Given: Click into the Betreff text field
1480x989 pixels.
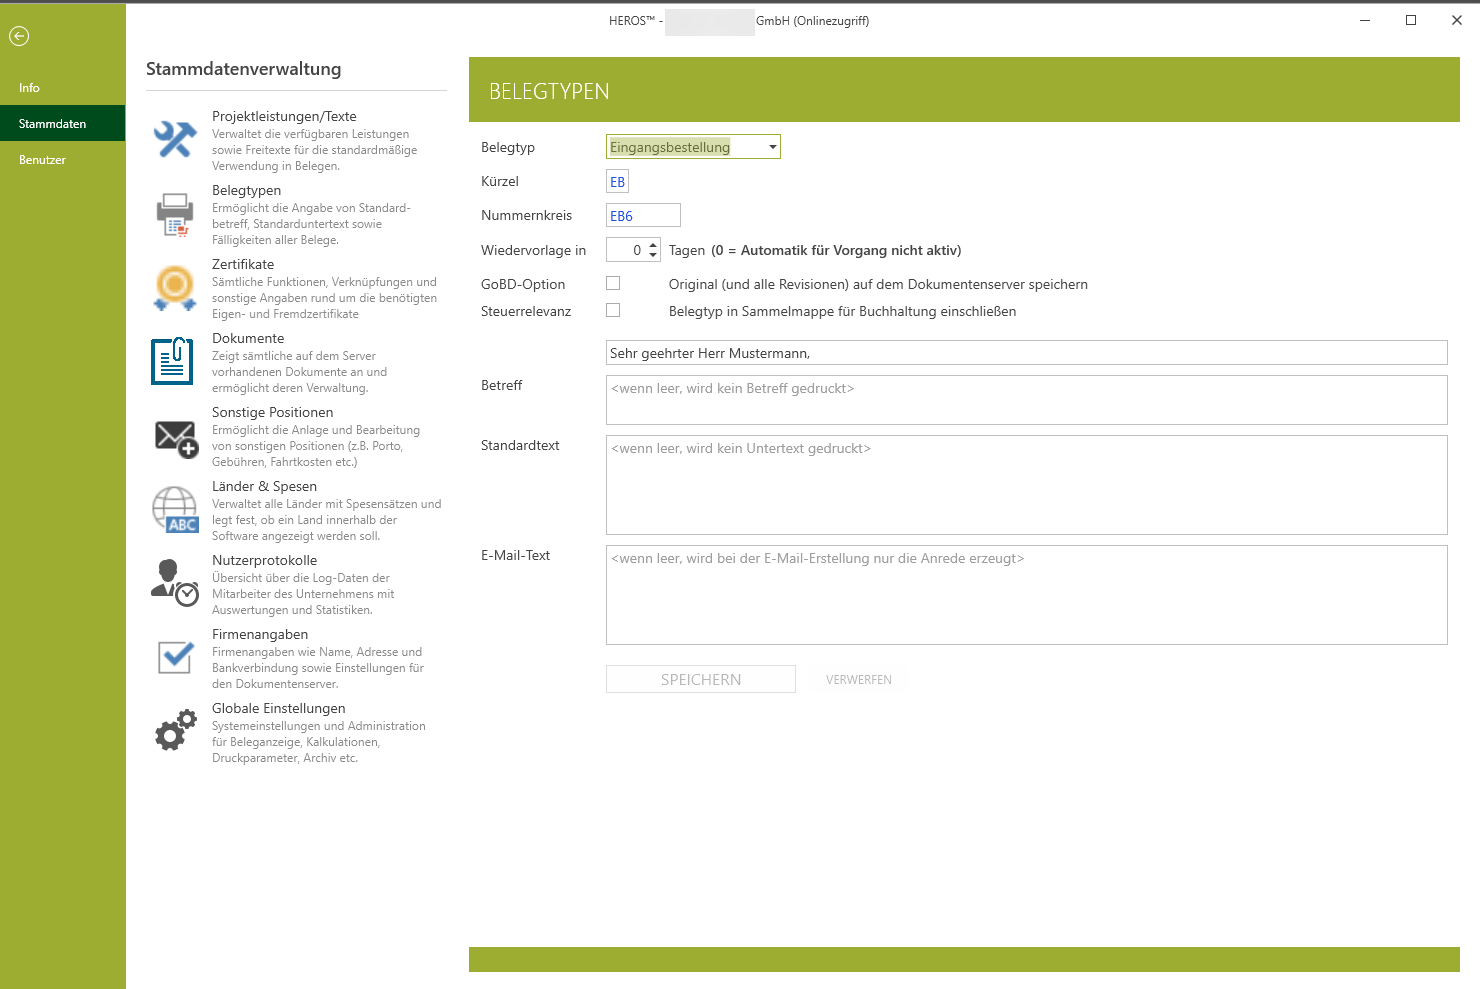Looking at the screenshot, I should pos(1026,400).
